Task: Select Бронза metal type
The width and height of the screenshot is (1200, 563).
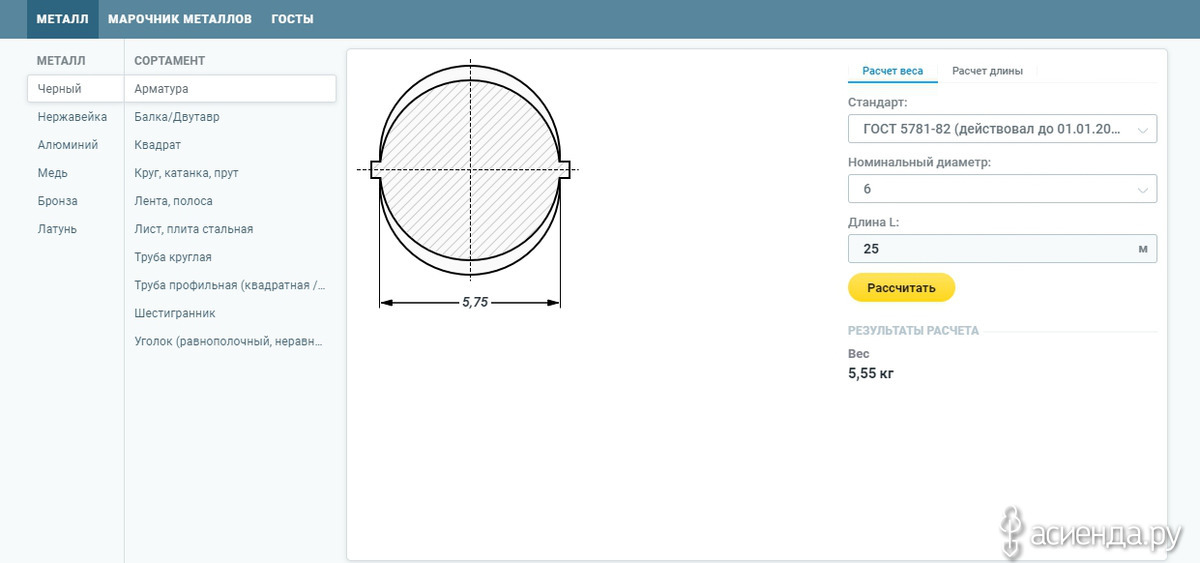Action: click(57, 201)
